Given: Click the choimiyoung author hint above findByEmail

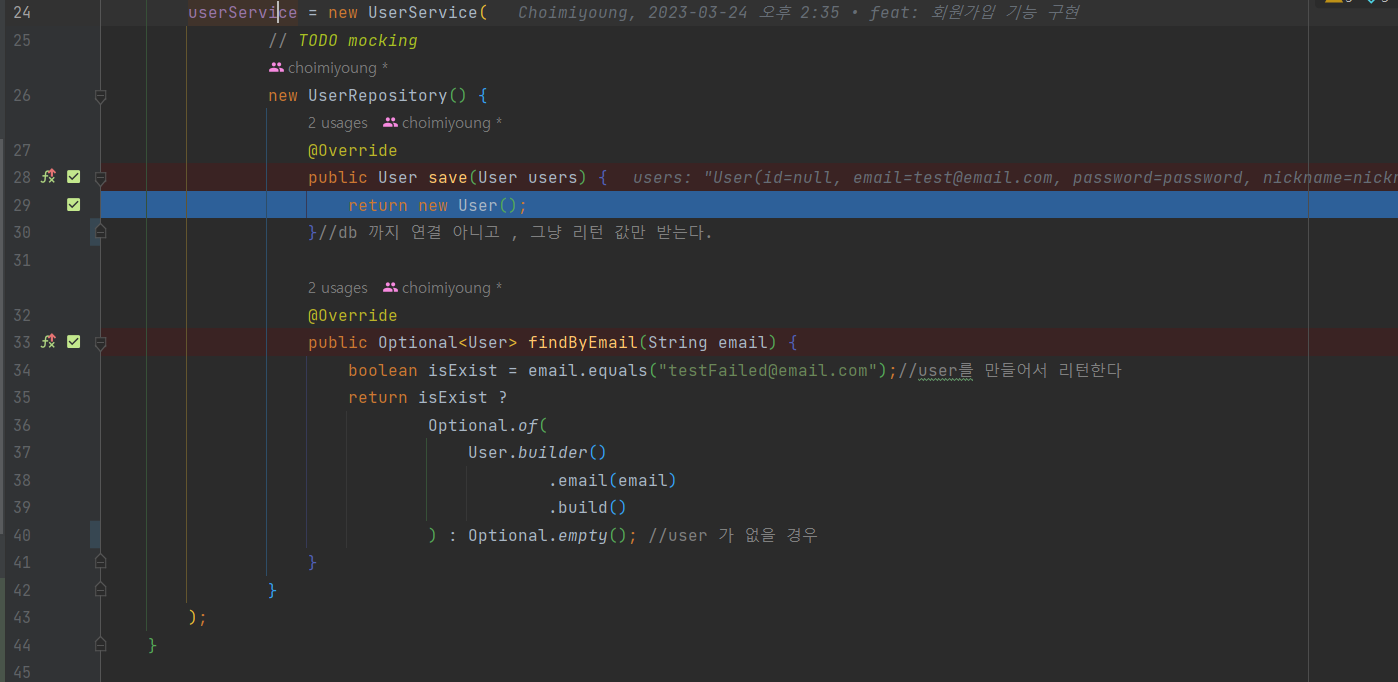Looking at the screenshot, I should (443, 288).
